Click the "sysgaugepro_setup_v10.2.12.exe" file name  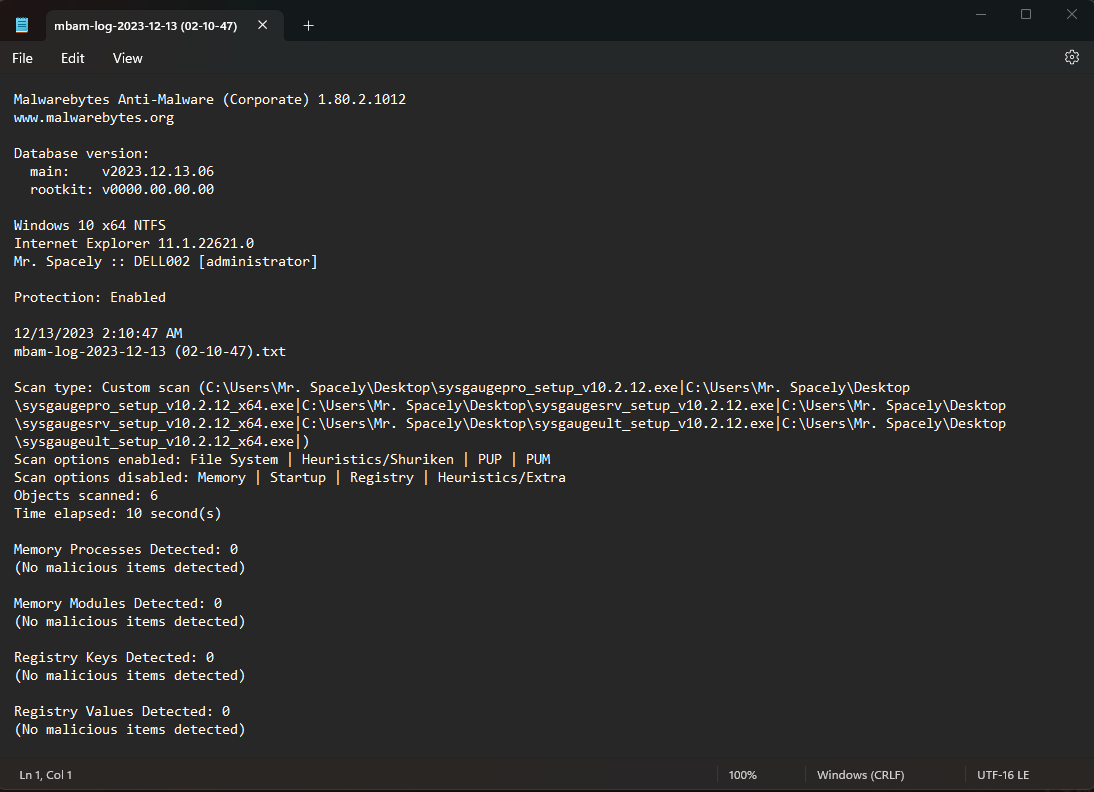(x=558, y=388)
